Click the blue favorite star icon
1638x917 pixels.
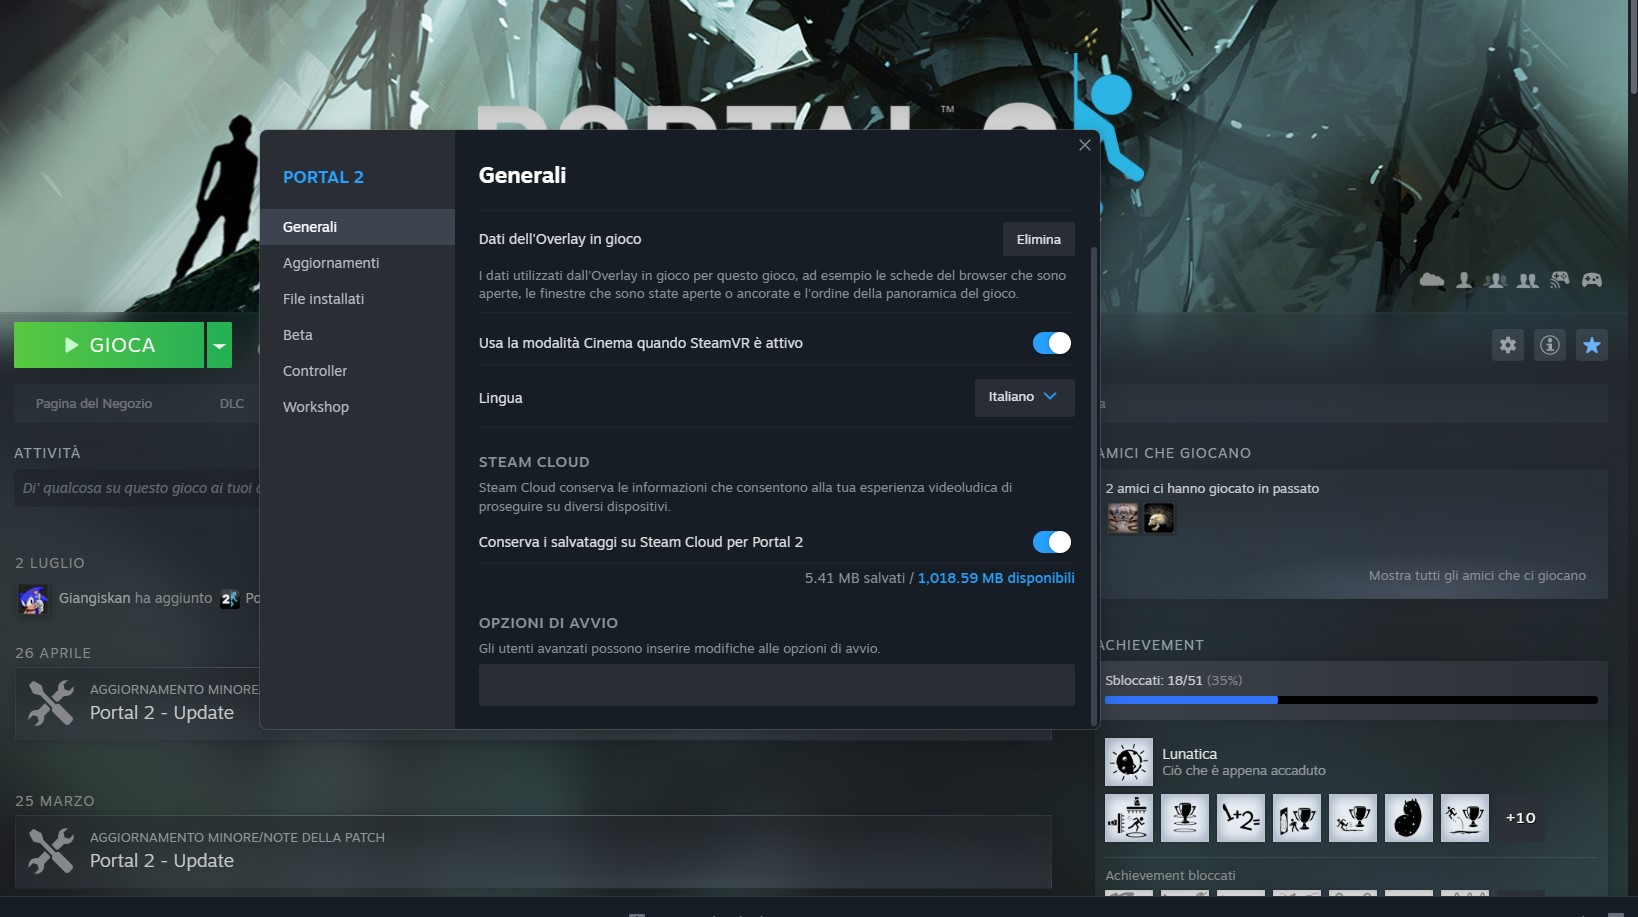point(1592,345)
